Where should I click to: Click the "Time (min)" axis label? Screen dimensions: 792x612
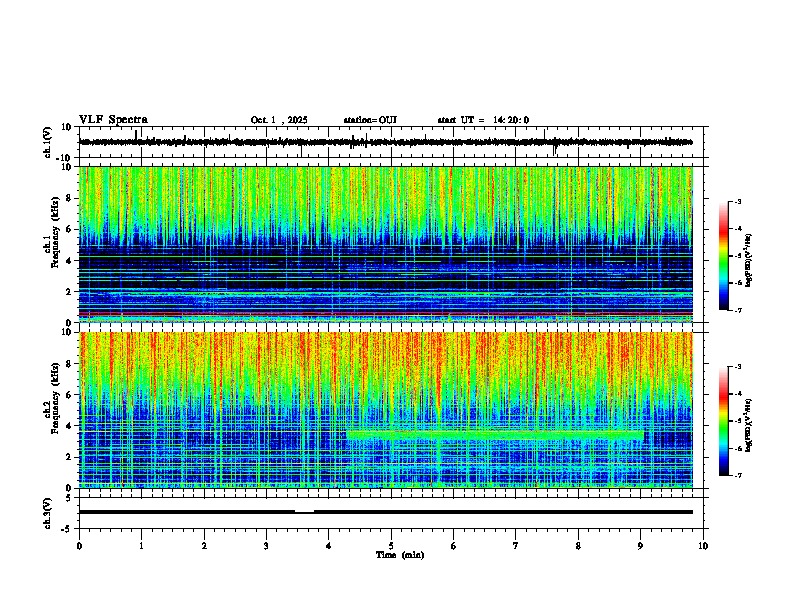(x=400, y=555)
